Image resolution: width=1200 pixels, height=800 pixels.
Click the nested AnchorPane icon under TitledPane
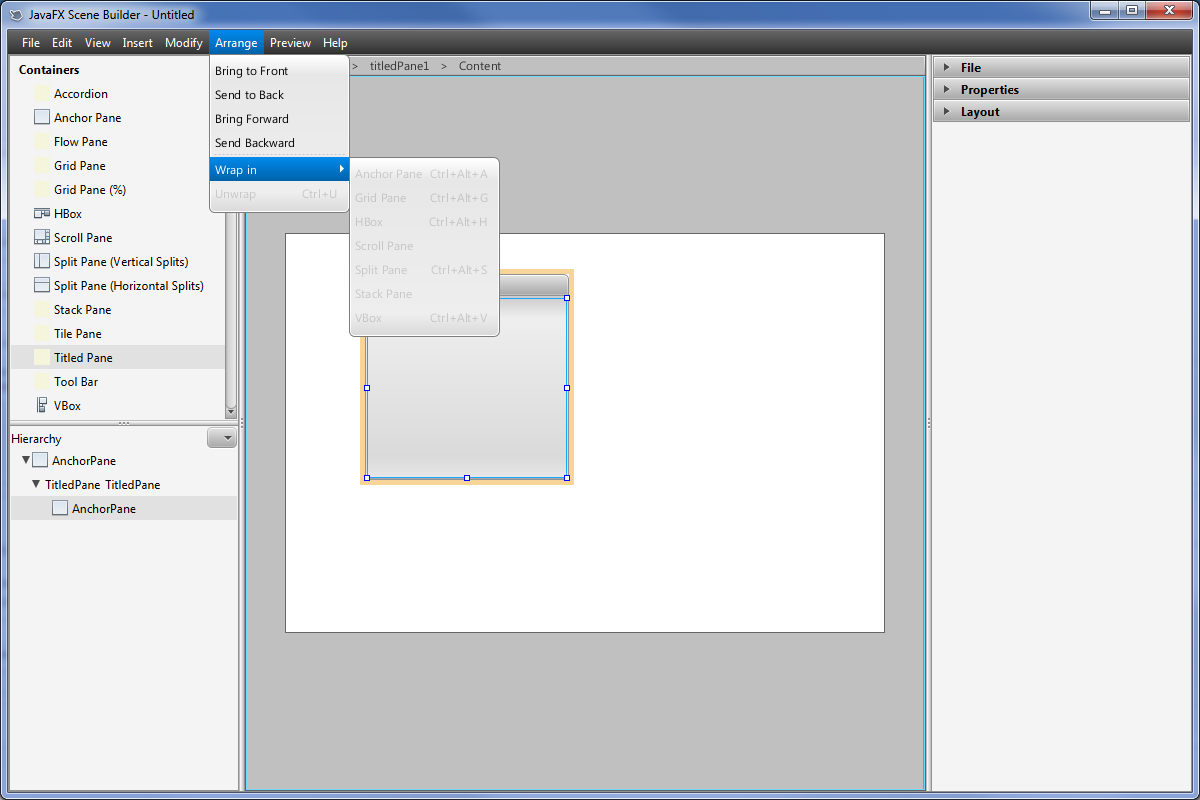(x=60, y=509)
